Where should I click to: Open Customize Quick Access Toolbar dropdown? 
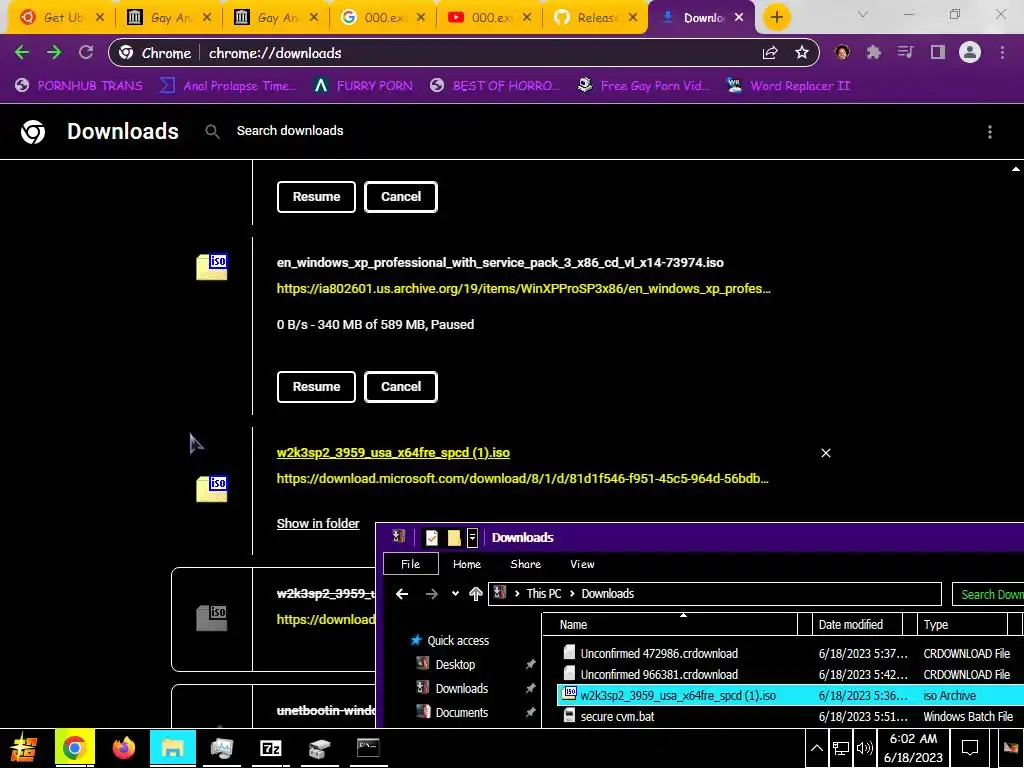click(472, 537)
